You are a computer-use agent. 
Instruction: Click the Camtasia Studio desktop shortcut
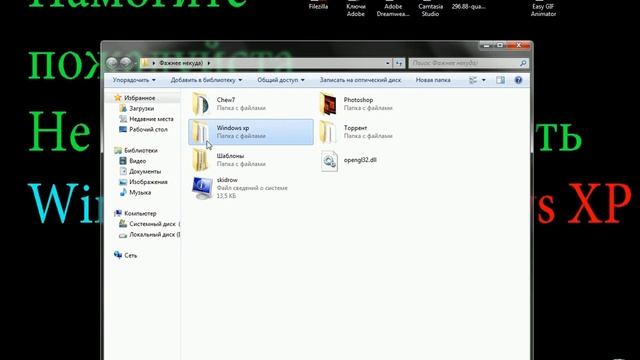(430, 9)
